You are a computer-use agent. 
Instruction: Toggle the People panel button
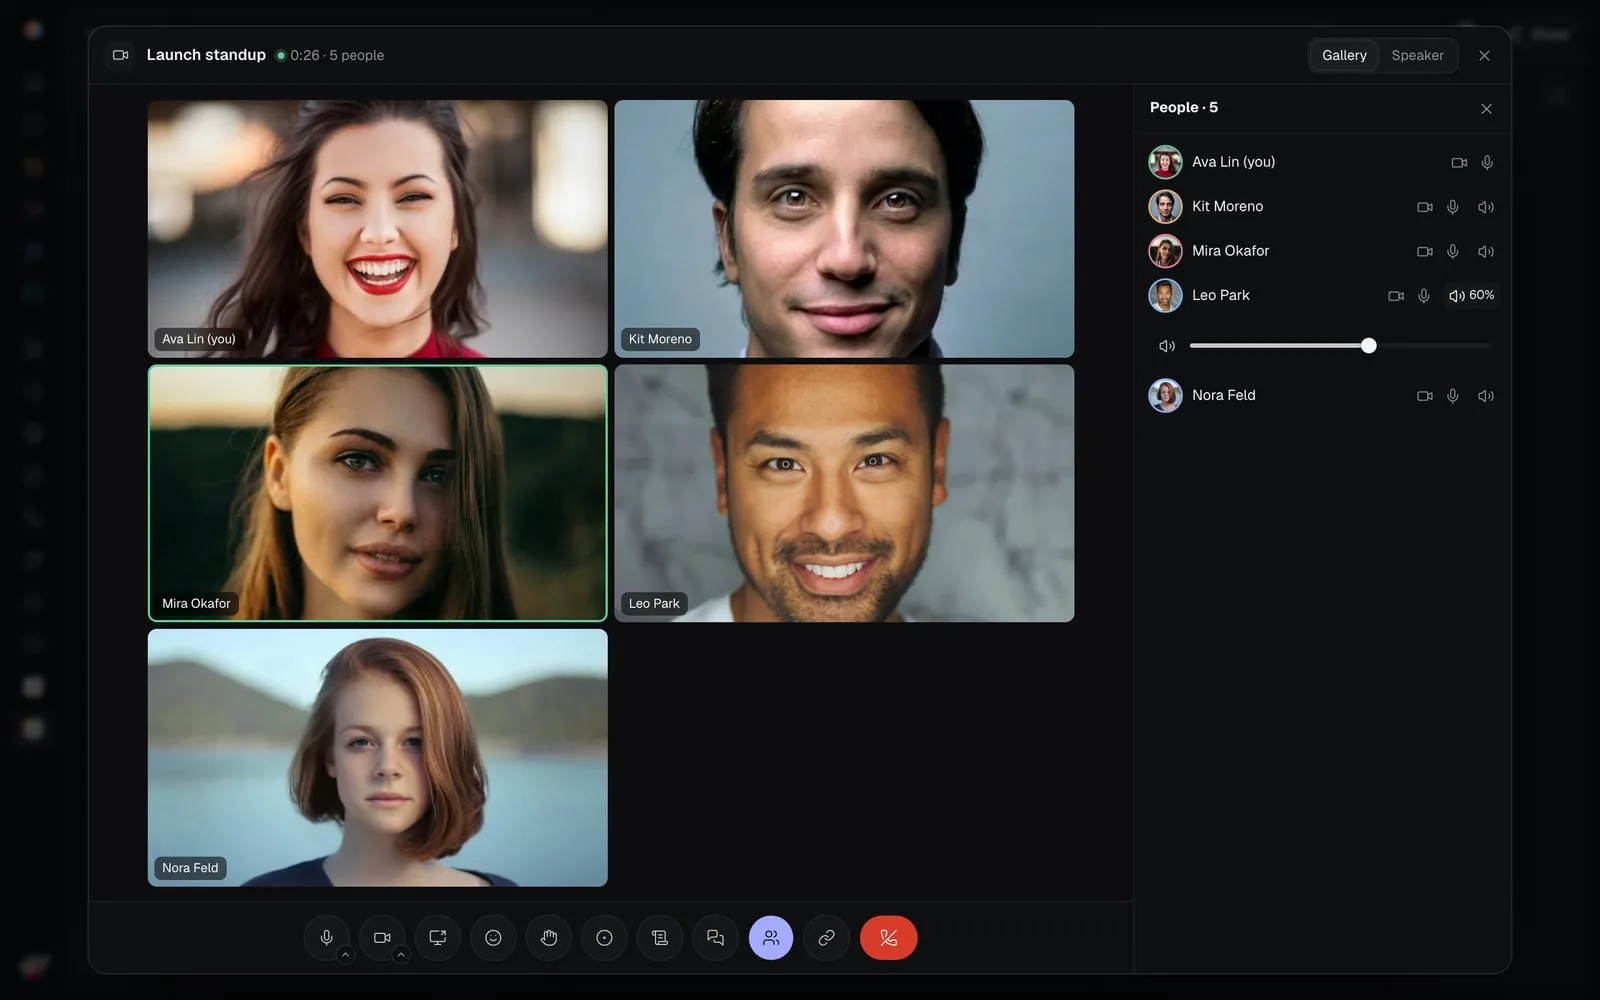[x=771, y=938]
